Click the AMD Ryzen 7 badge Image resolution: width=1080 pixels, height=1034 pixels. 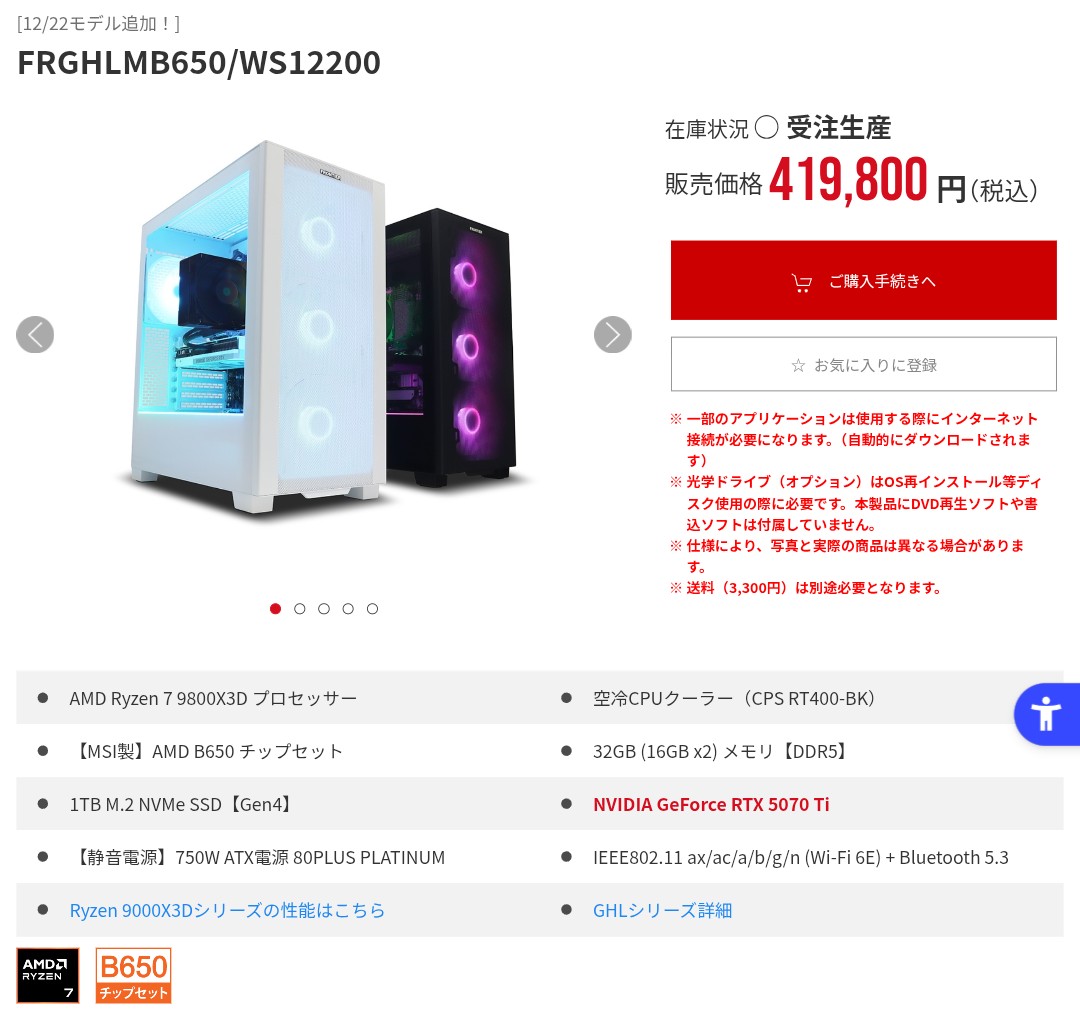[48, 975]
